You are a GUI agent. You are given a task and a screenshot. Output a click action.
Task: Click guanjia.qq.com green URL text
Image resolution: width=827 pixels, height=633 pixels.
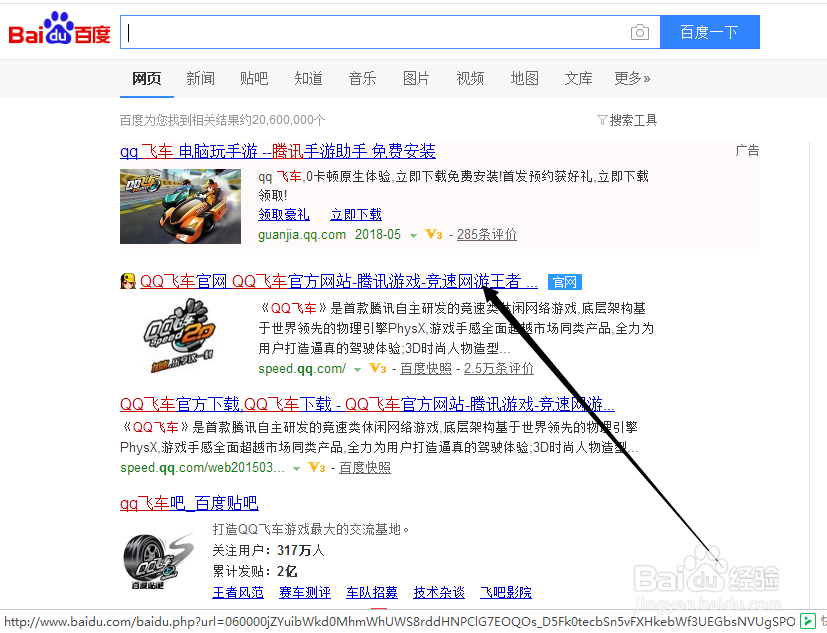(x=302, y=234)
